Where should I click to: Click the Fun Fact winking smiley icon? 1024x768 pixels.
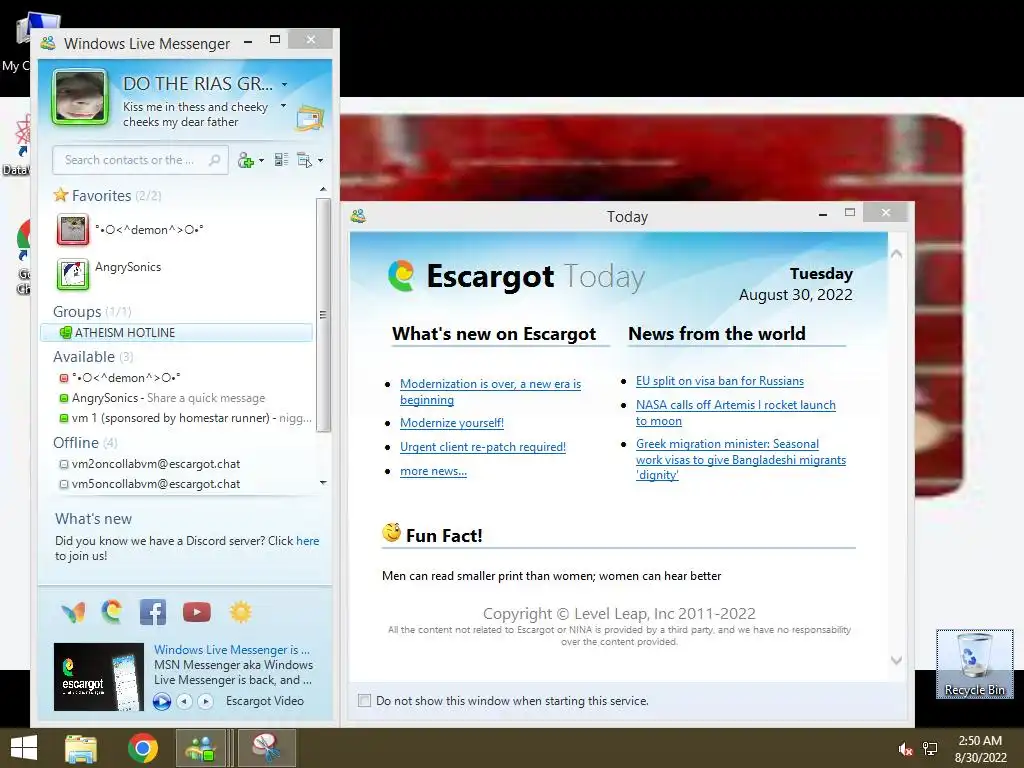pyautogui.click(x=391, y=533)
